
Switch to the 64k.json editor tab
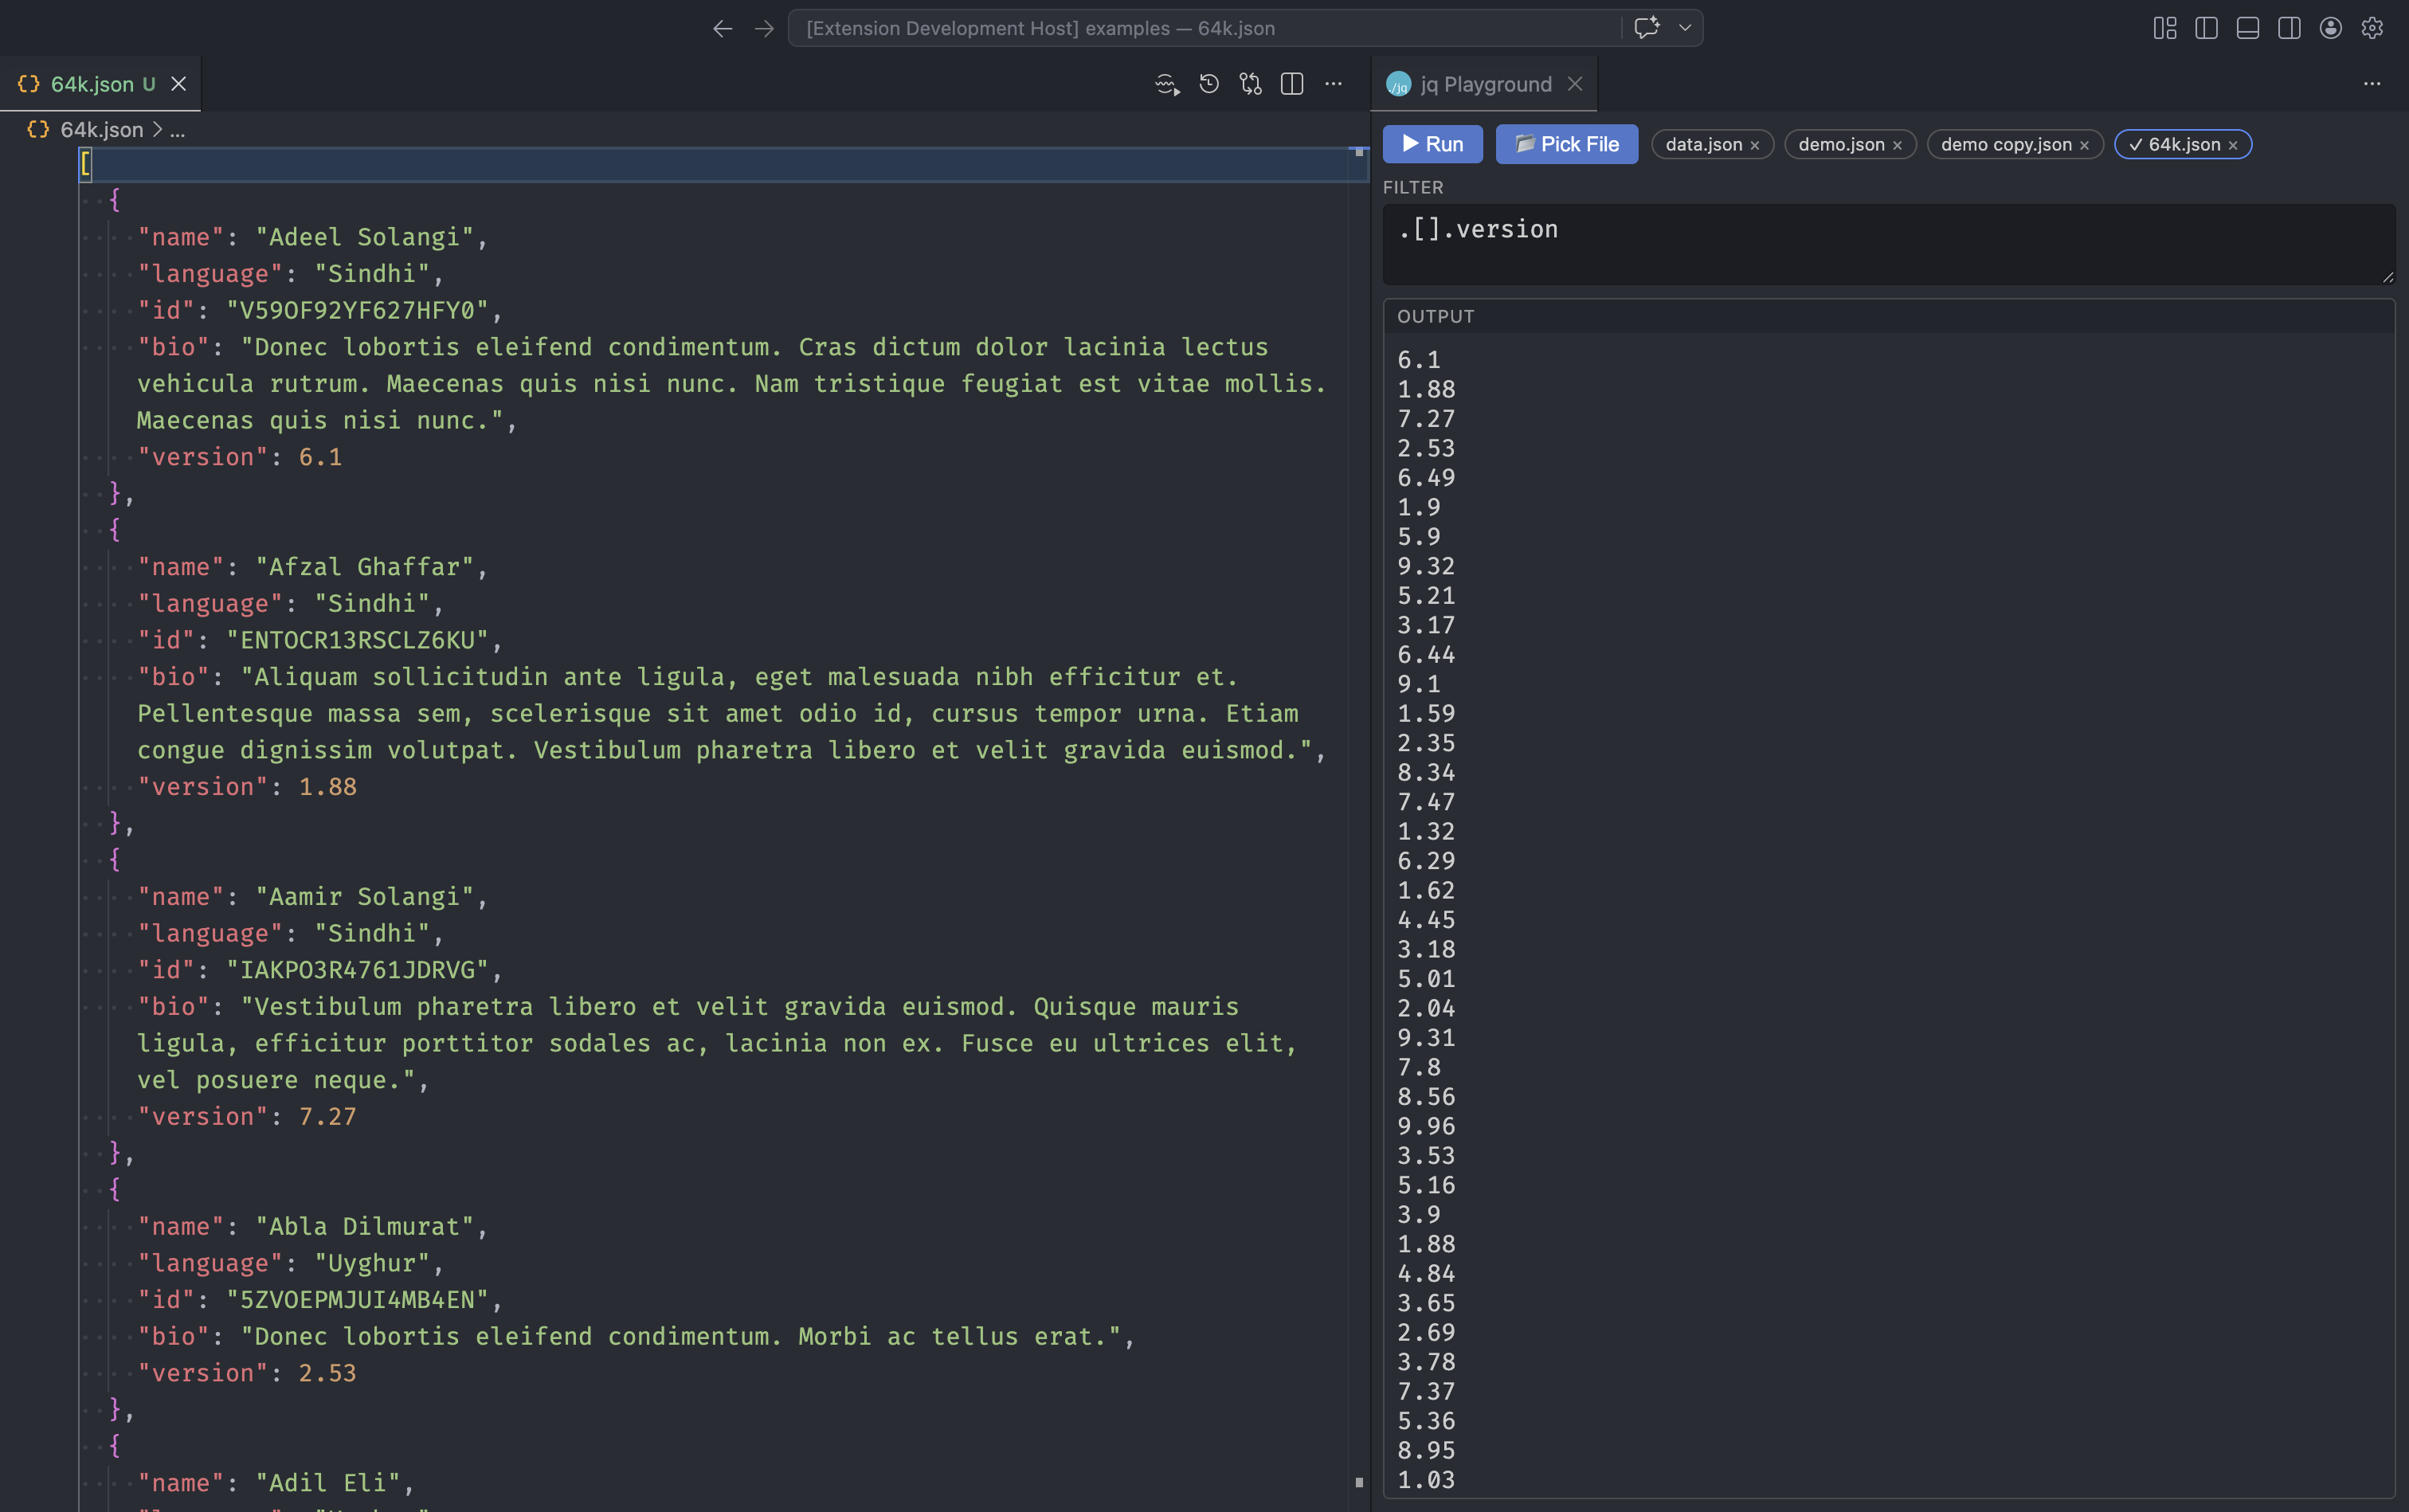92,84
